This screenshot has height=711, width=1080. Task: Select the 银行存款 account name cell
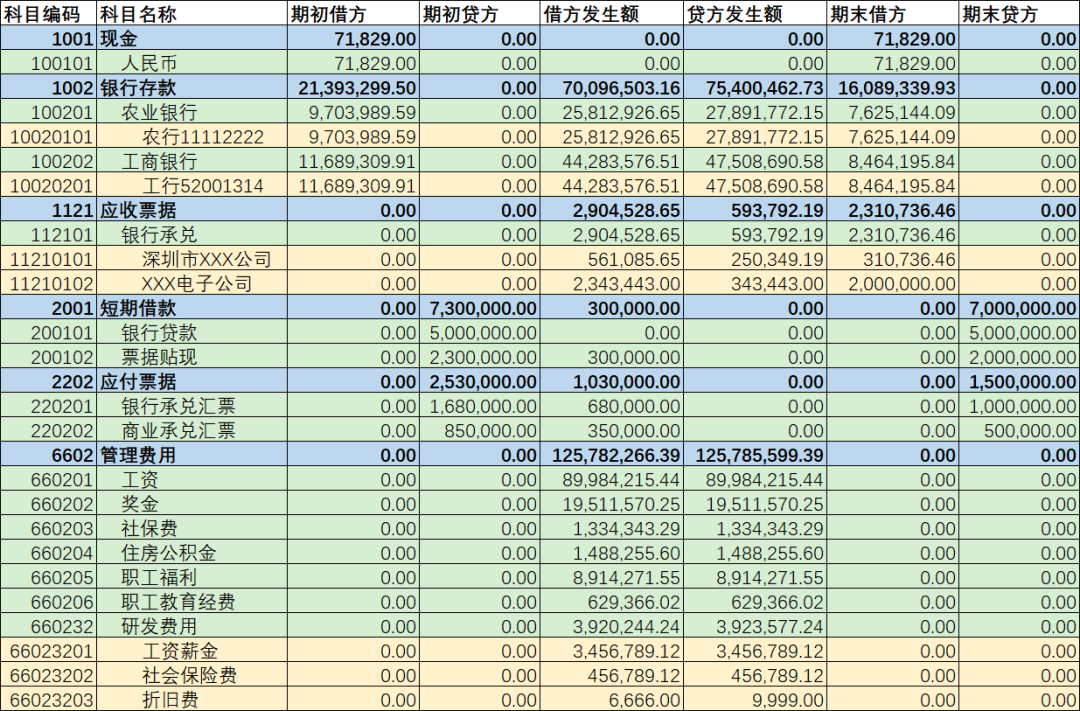pyautogui.click(x=191, y=87)
